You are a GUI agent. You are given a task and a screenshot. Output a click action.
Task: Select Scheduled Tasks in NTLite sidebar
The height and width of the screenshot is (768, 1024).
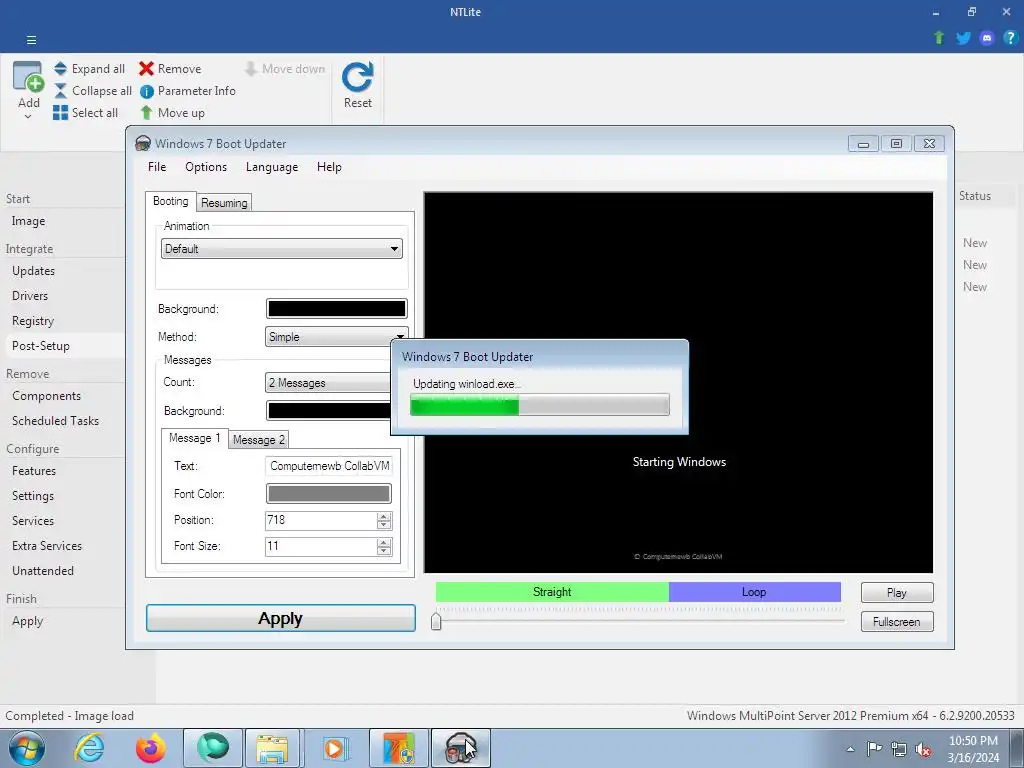click(56, 421)
